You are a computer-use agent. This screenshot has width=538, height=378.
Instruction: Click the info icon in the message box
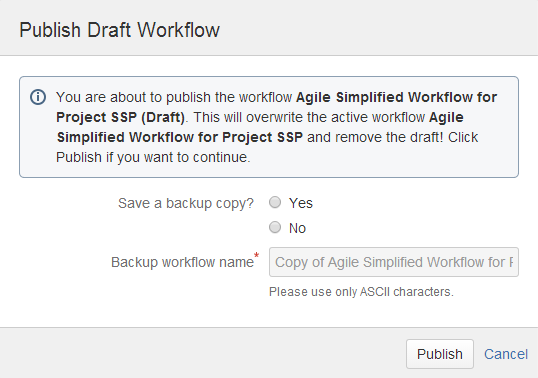coord(38,97)
